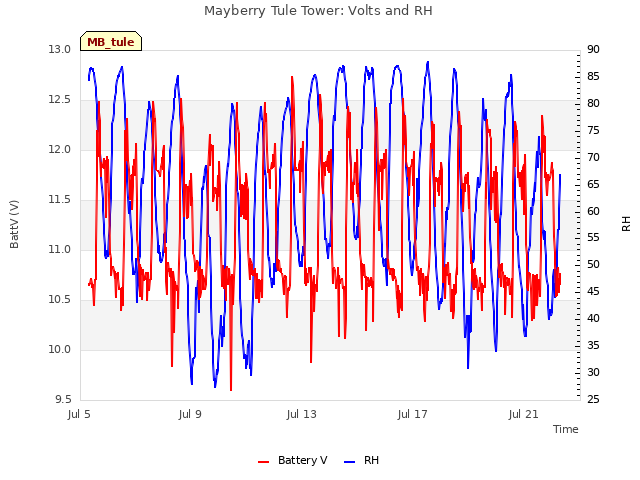Image resolution: width=640 pixels, height=480 pixels.
Task: Click the 25 RH tick label
Action: point(593,399)
